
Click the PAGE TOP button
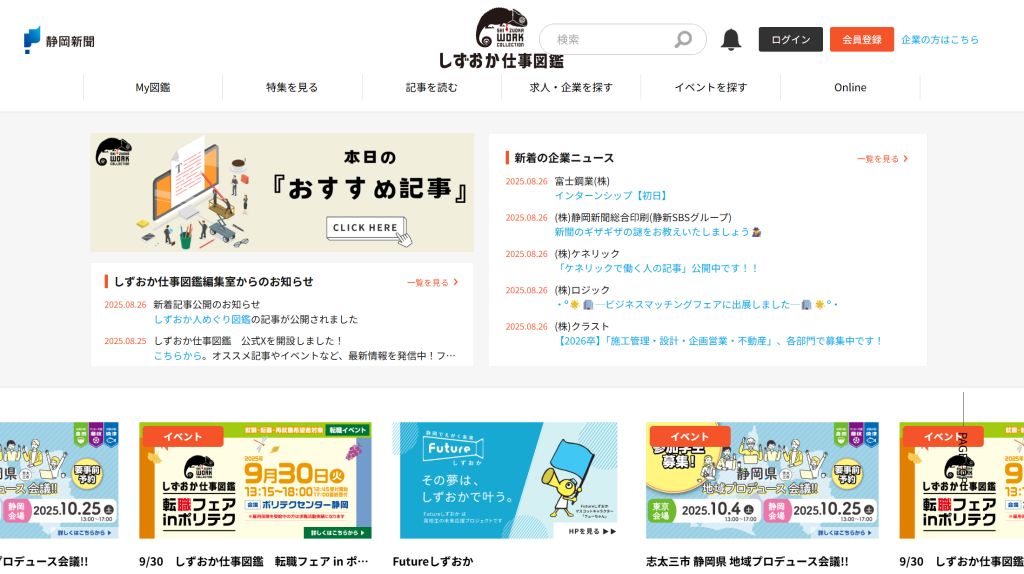[963, 438]
